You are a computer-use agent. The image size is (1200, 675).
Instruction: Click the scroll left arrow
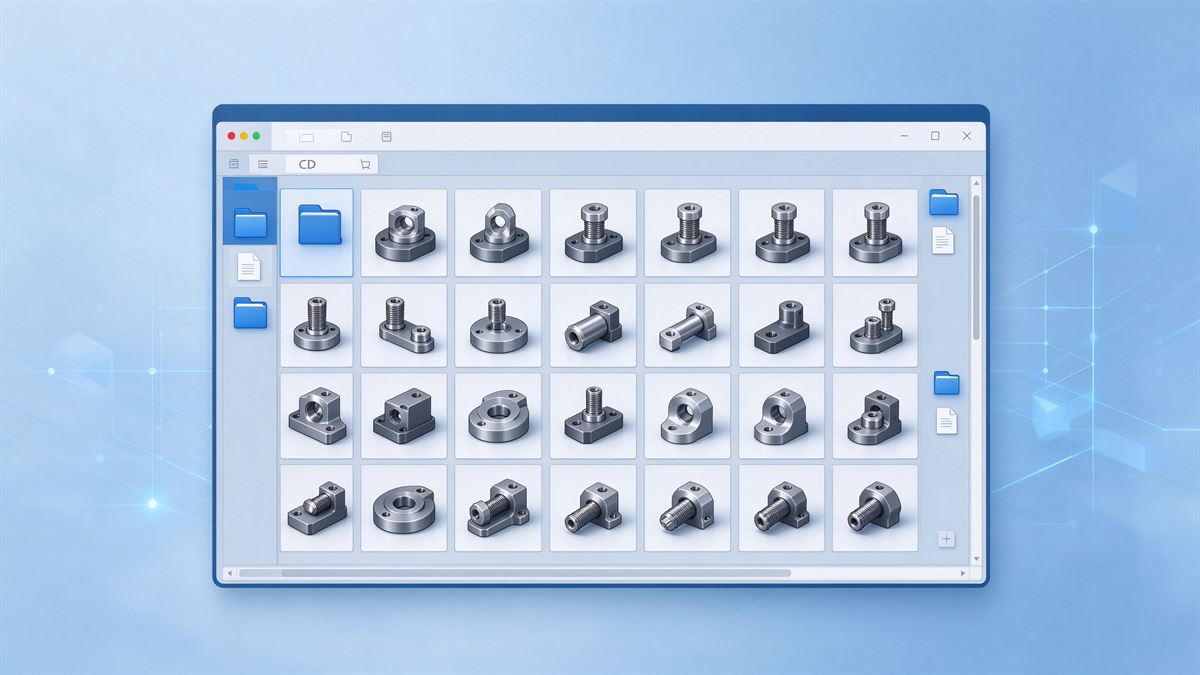pos(229,573)
